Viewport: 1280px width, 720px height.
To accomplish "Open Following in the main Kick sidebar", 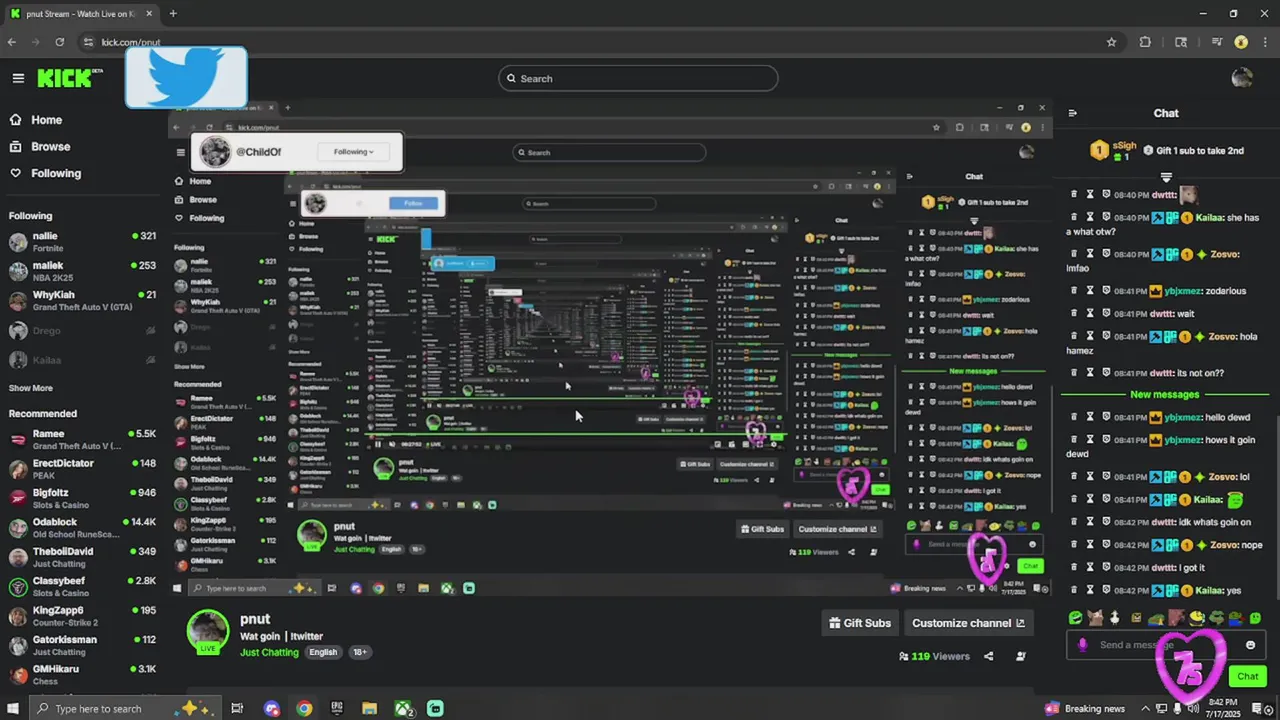I will (46, 173).
